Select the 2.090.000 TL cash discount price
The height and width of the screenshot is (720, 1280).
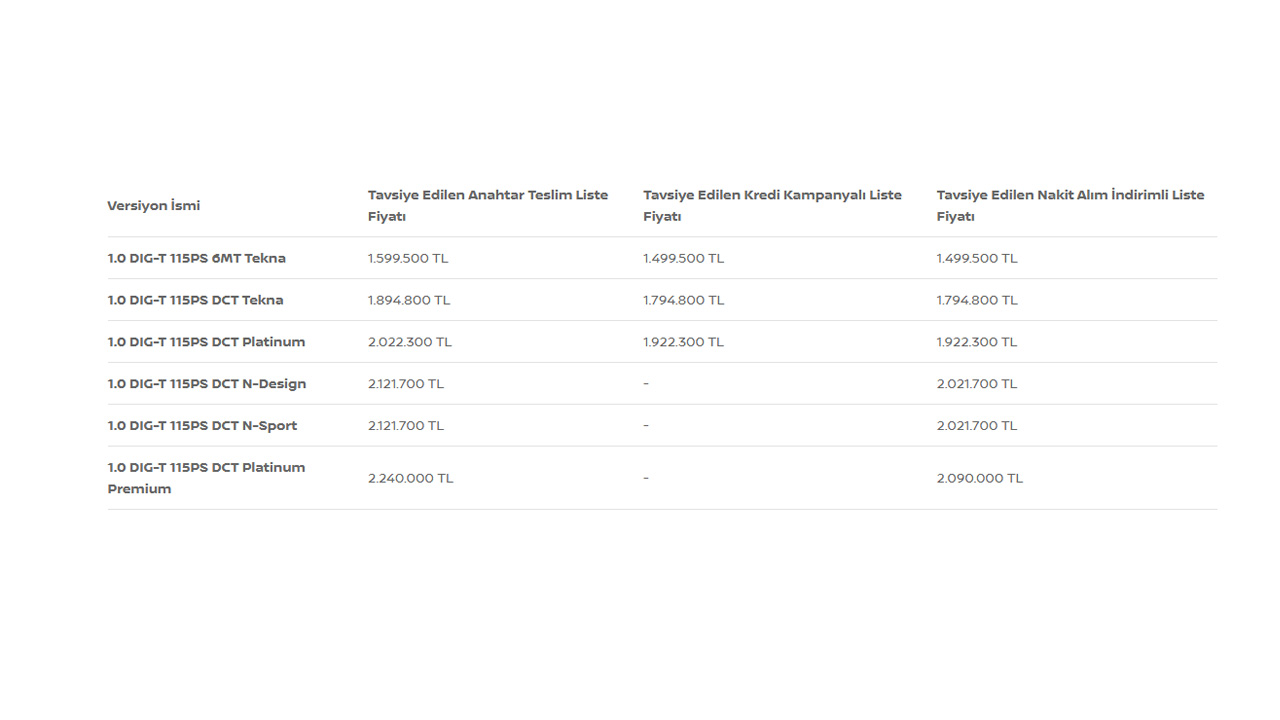[x=980, y=478]
